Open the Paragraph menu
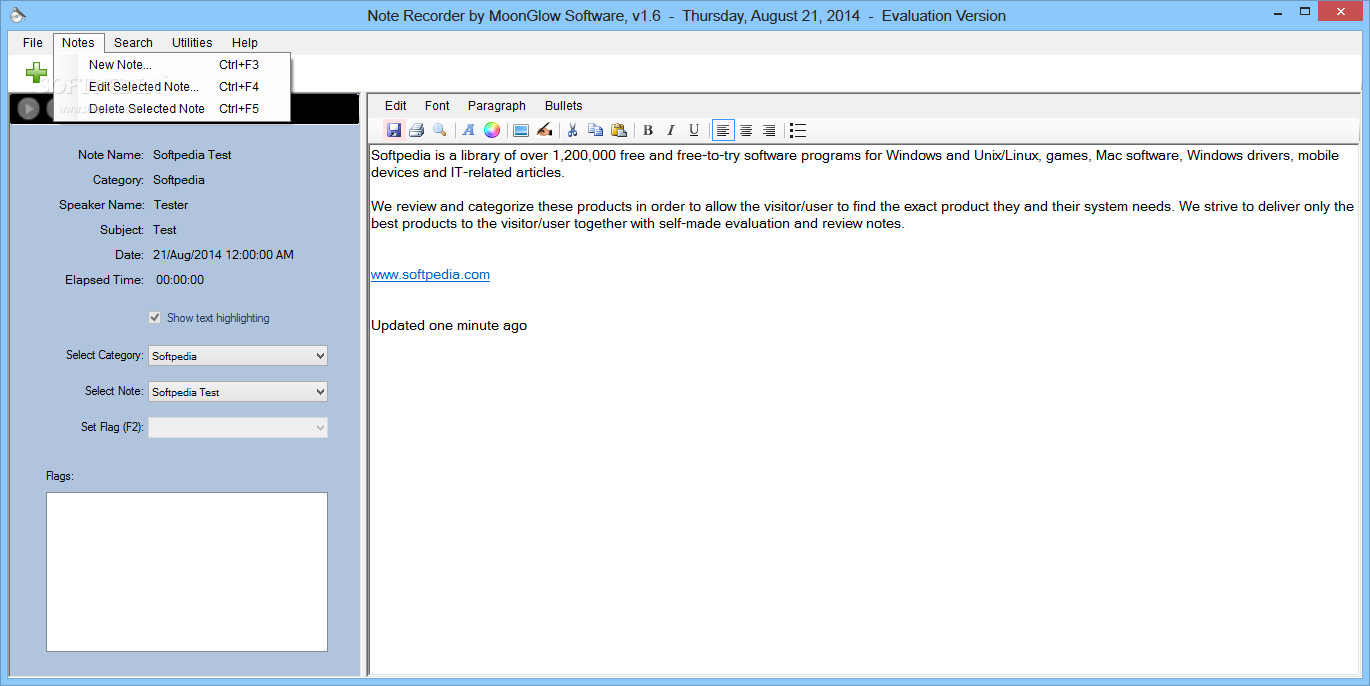This screenshot has width=1370, height=686. 497,106
